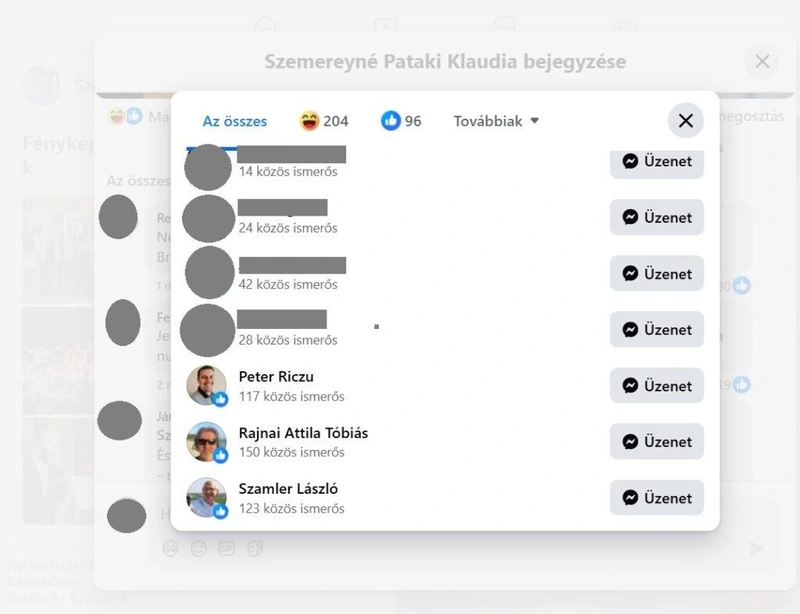Open the Szamler László name link

(288, 489)
